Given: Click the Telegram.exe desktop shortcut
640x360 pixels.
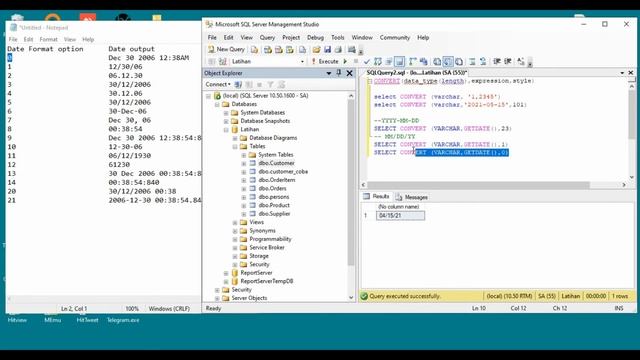Looking at the screenshot, I should click(x=123, y=320).
